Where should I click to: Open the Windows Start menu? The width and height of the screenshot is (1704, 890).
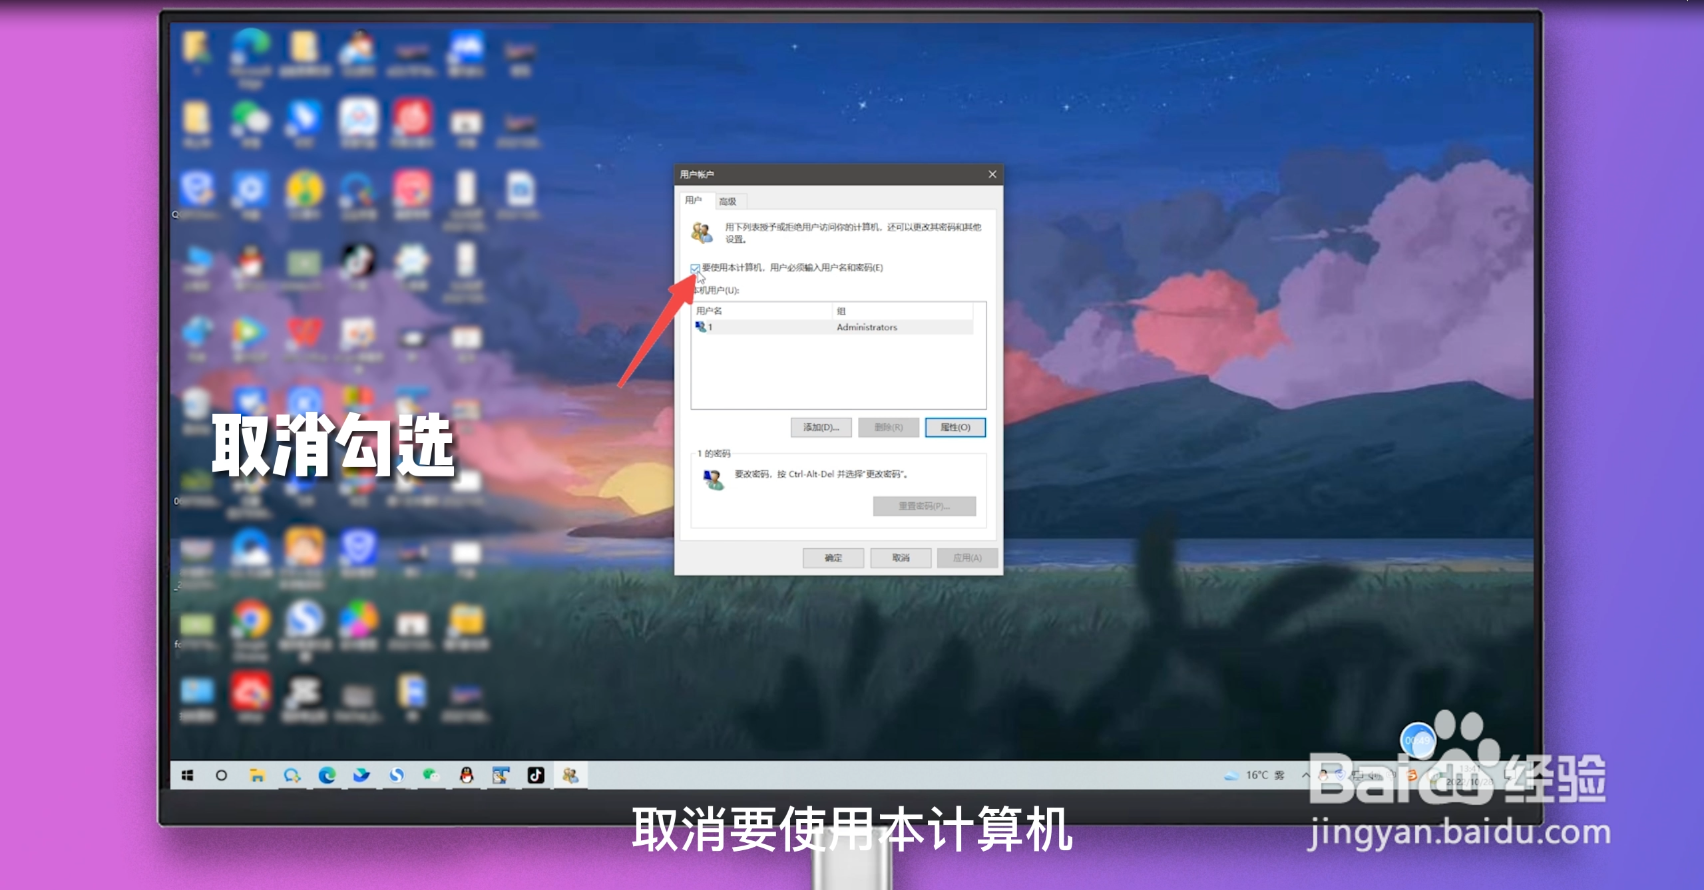click(187, 775)
